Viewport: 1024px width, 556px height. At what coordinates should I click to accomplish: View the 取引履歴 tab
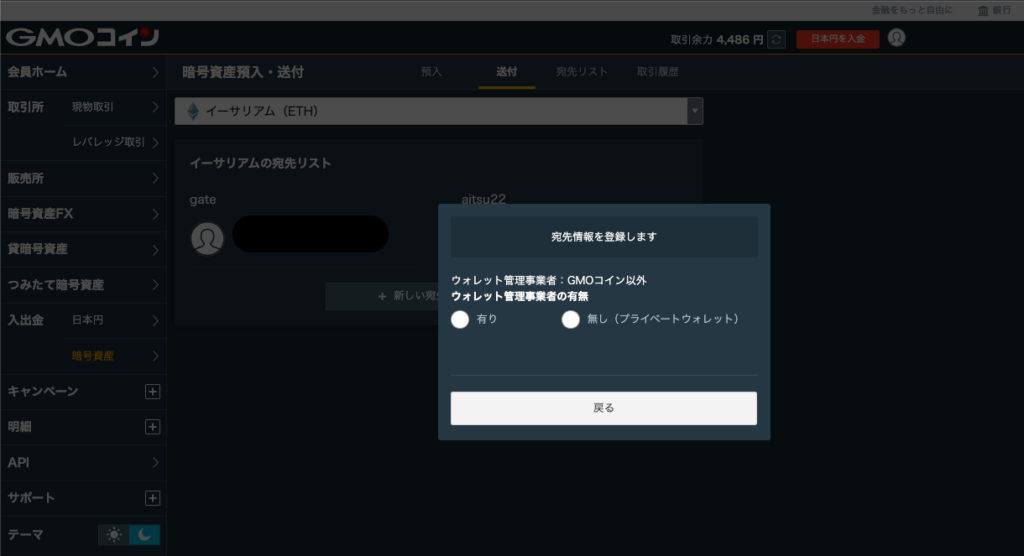(x=658, y=72)
